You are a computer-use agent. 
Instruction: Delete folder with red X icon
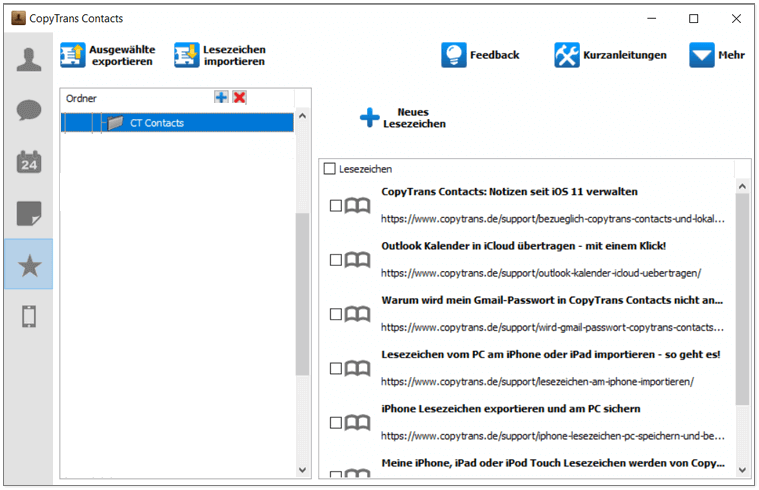pyautogui.click(x=239, y=97)
